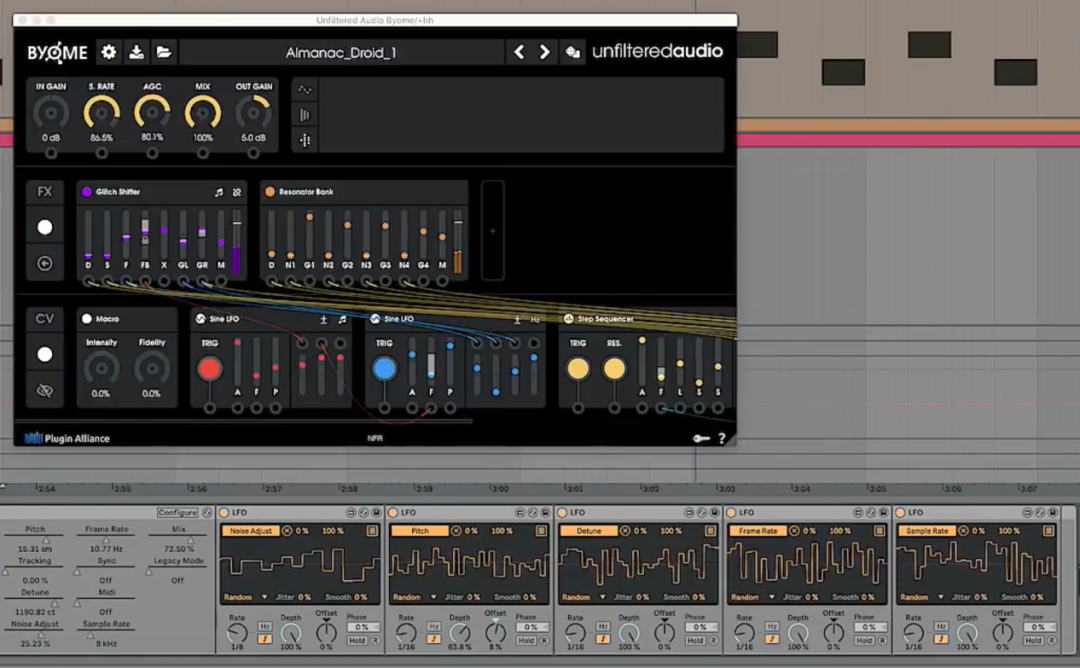Click the save icon on first LFO device
Image resolution: width=1080 pixels, height=668 pixels.
(x=376, y=512)
